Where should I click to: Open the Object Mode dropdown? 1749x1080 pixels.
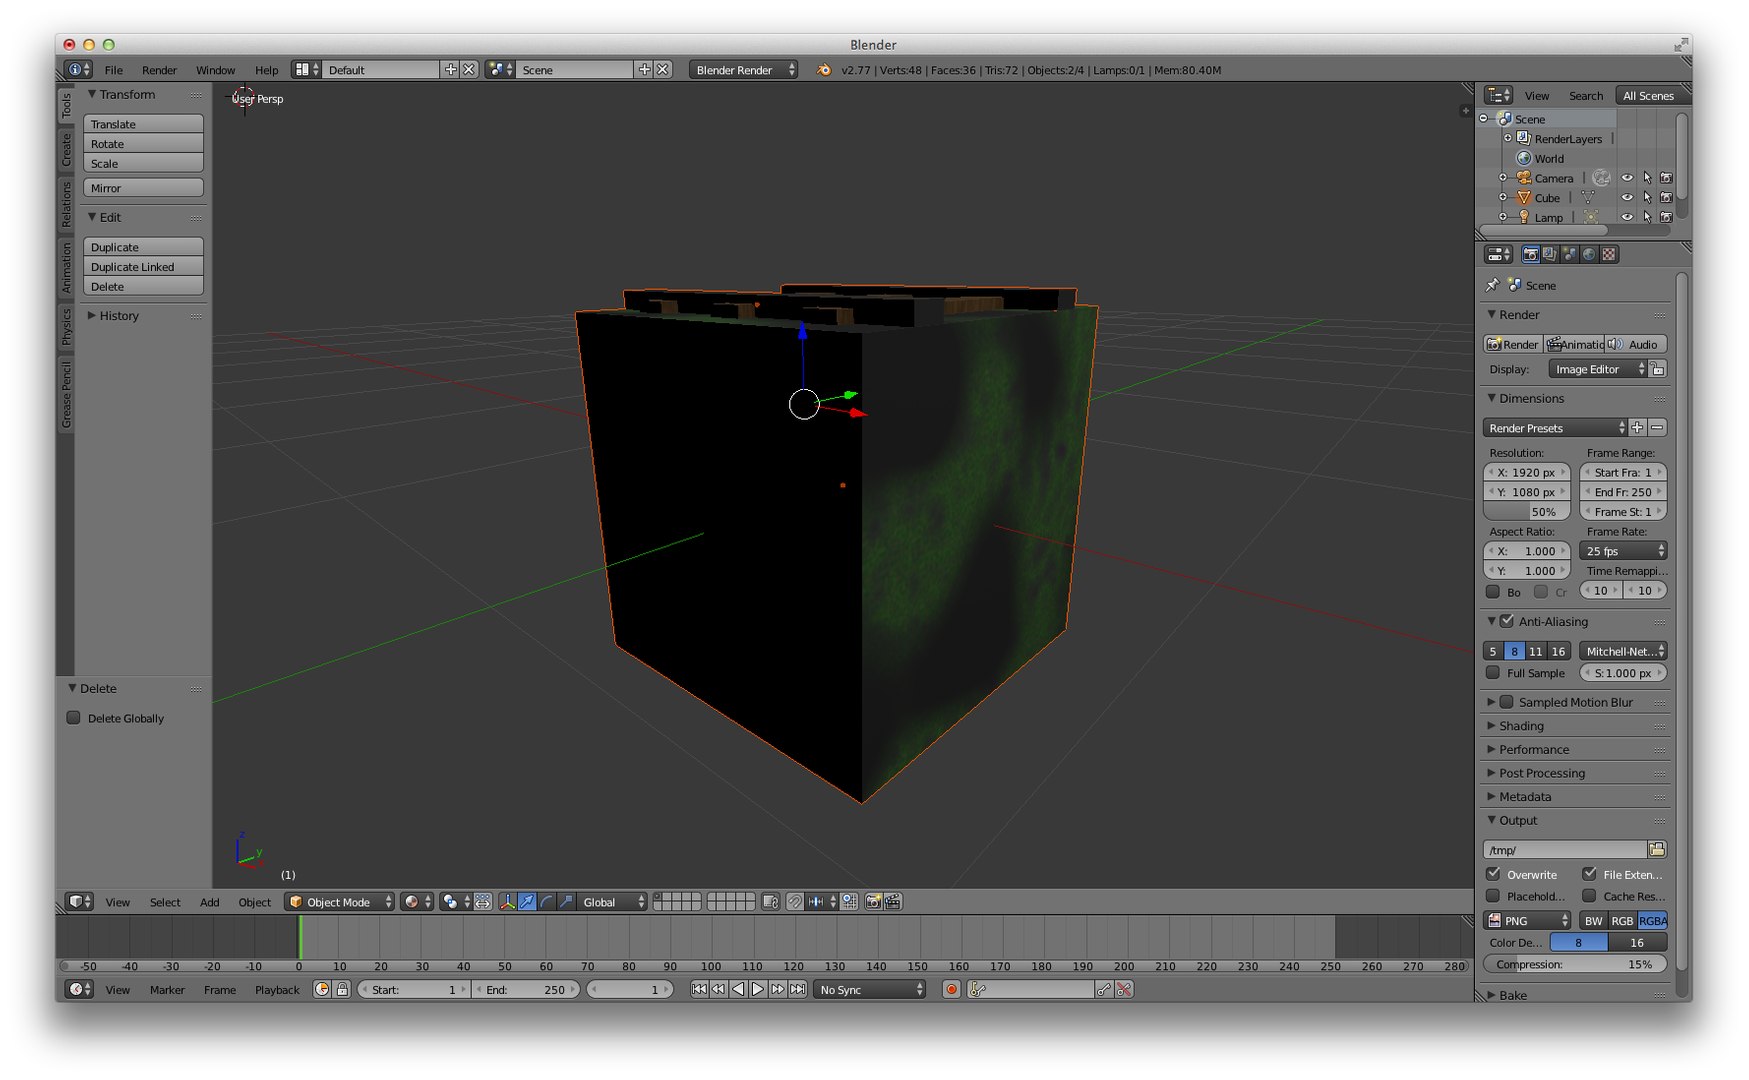[x=339, y=901]
